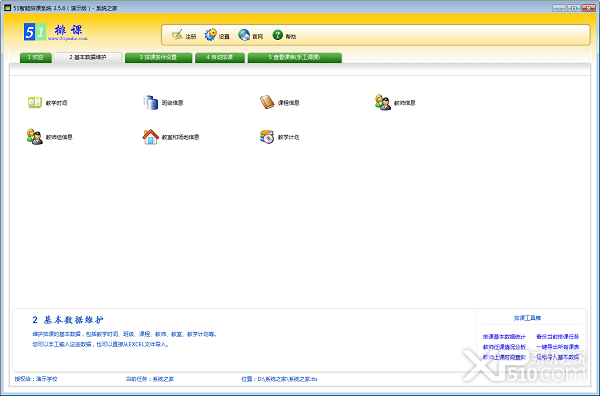Open the 教室和场地信息 house icon

click(x=151, y=137)
